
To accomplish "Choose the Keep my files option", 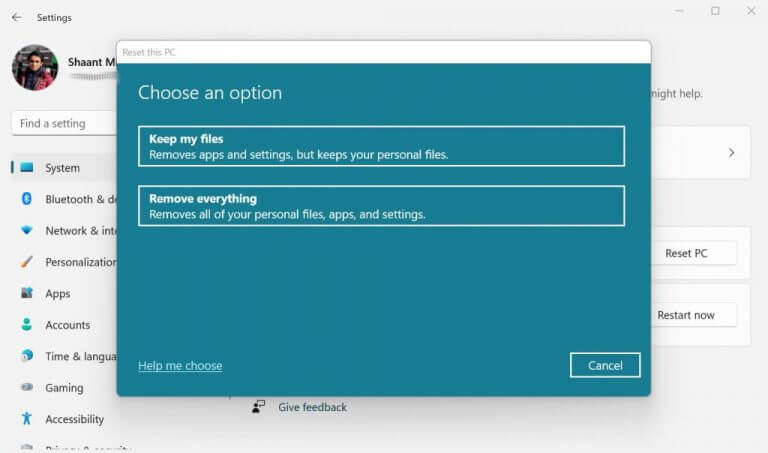I will [381, 146].
